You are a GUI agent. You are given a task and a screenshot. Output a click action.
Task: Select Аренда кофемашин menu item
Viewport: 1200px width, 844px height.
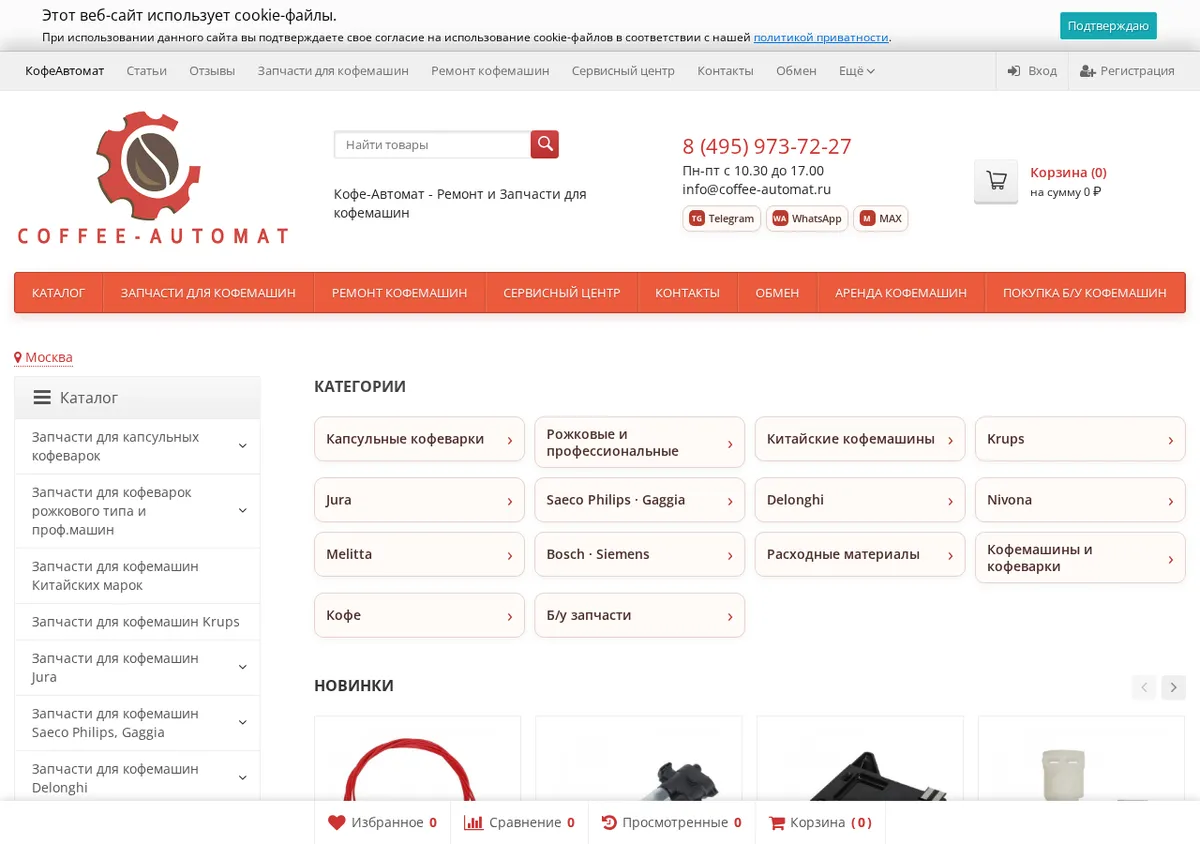(x=901, y=293)
